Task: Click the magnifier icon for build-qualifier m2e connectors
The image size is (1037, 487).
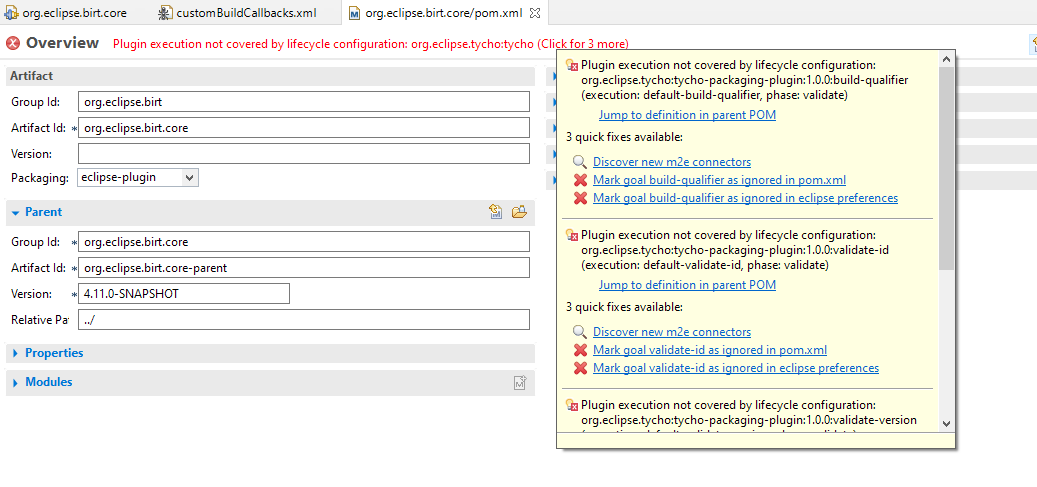Action: click(579, 162)
